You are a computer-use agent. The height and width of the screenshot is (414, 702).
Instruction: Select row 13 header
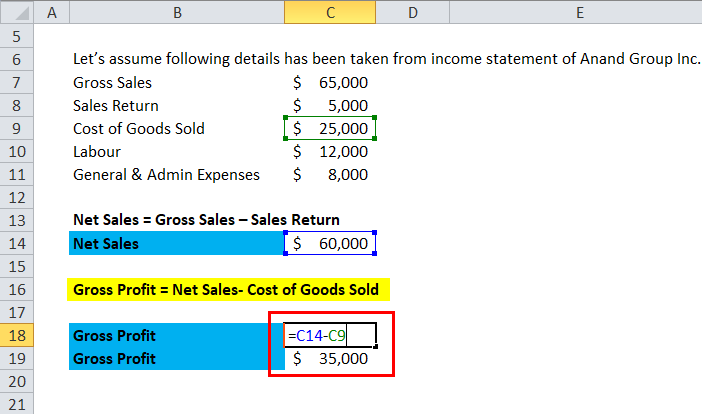point(17,220)
